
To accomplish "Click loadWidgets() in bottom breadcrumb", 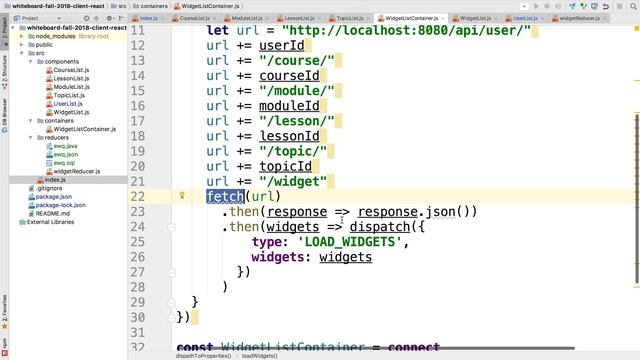I will [x=260, y=356].
